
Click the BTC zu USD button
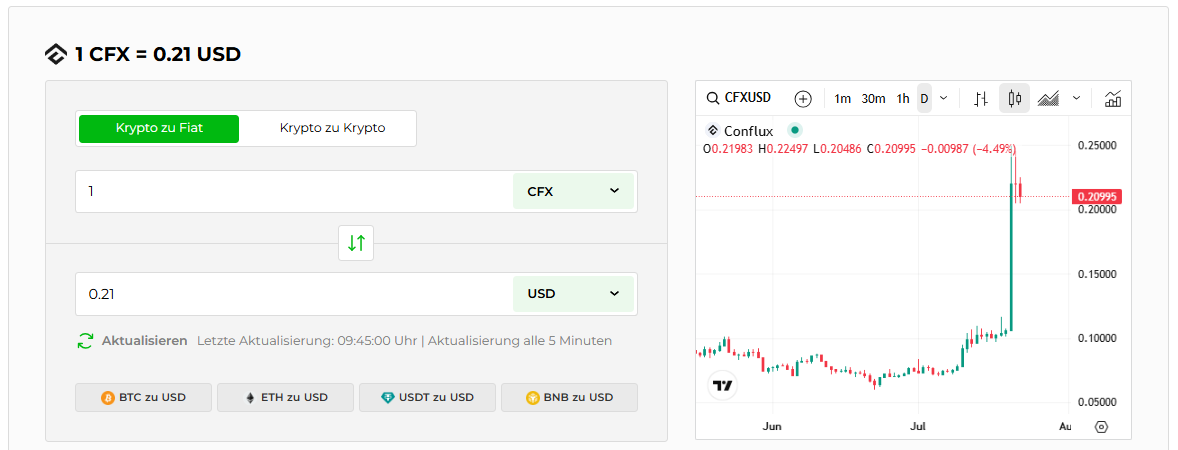(x=143, y=397)
